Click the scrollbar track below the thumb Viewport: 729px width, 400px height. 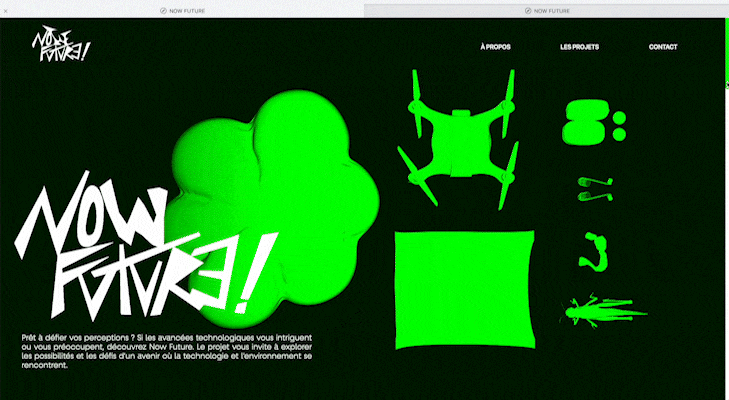(x=726, y=250)
